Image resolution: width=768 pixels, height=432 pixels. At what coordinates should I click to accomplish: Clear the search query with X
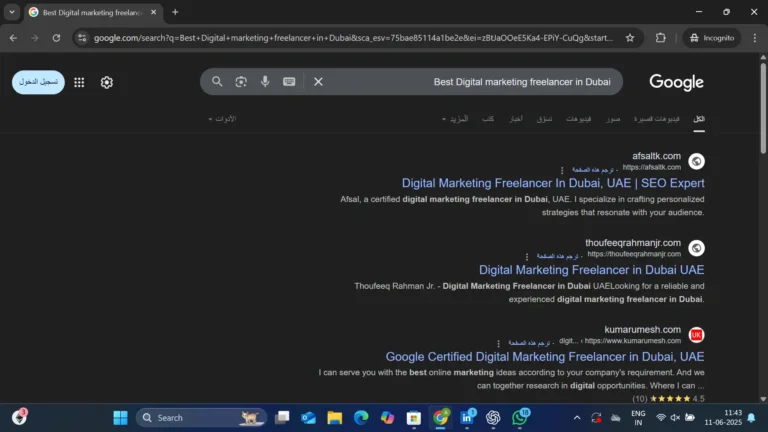coord(318,82)
